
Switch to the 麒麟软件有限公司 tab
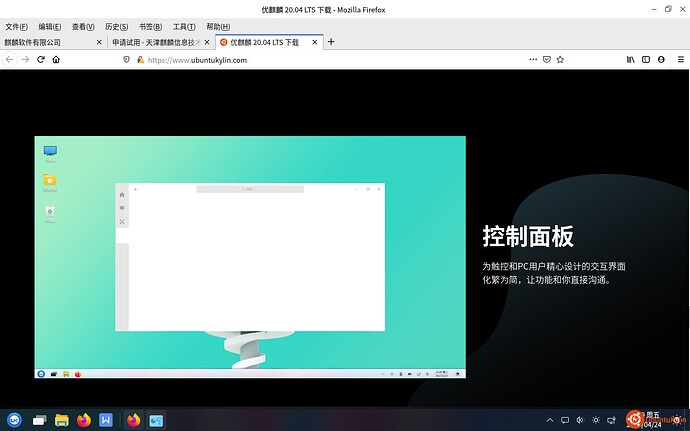[54, 42]
